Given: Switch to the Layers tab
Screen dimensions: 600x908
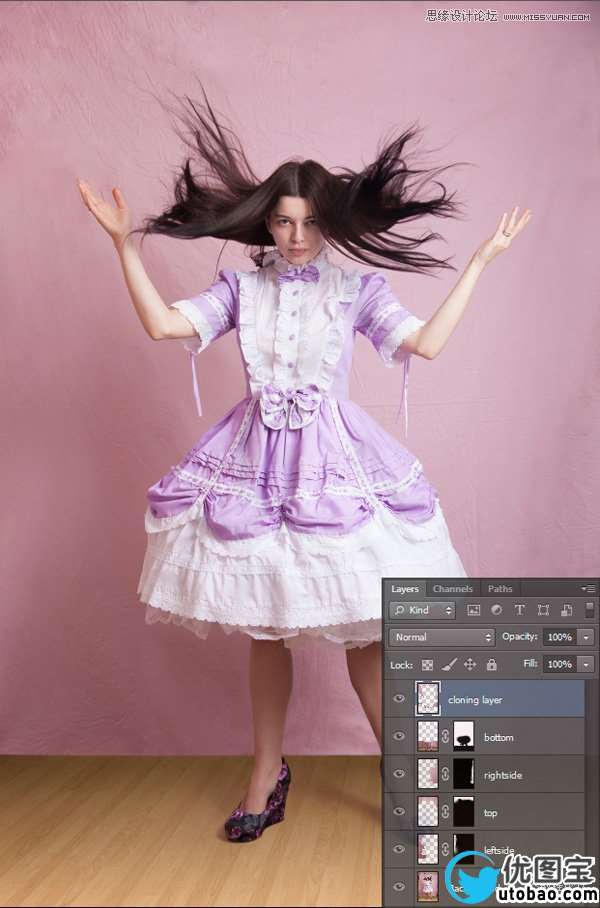Looking at the screenshot, I should [x=405, y=589].
